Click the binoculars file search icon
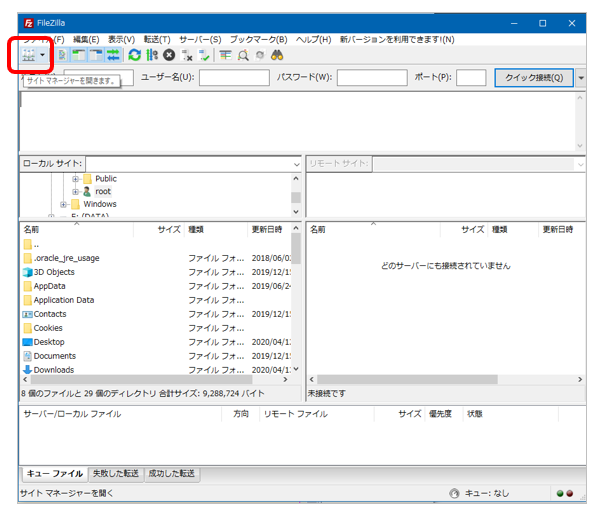This screenshot has width=600, height=514. (277, 55)
